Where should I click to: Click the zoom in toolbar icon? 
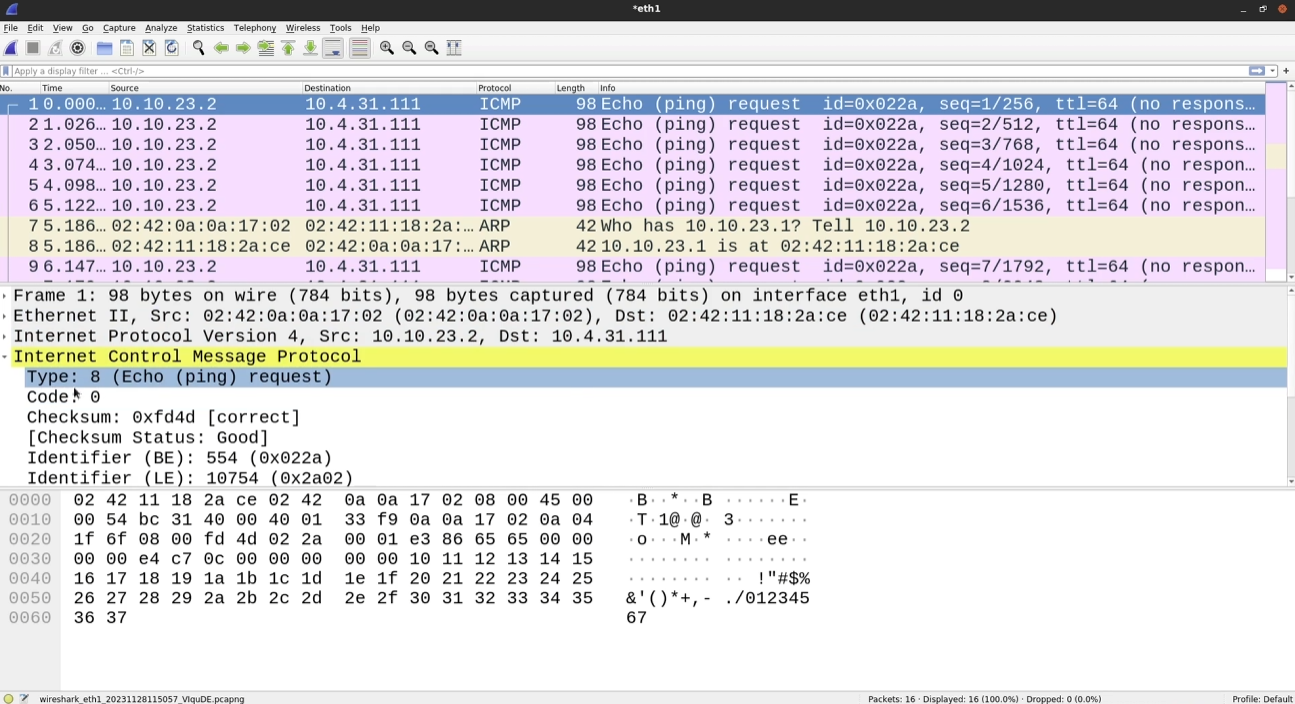click(387, 48)
